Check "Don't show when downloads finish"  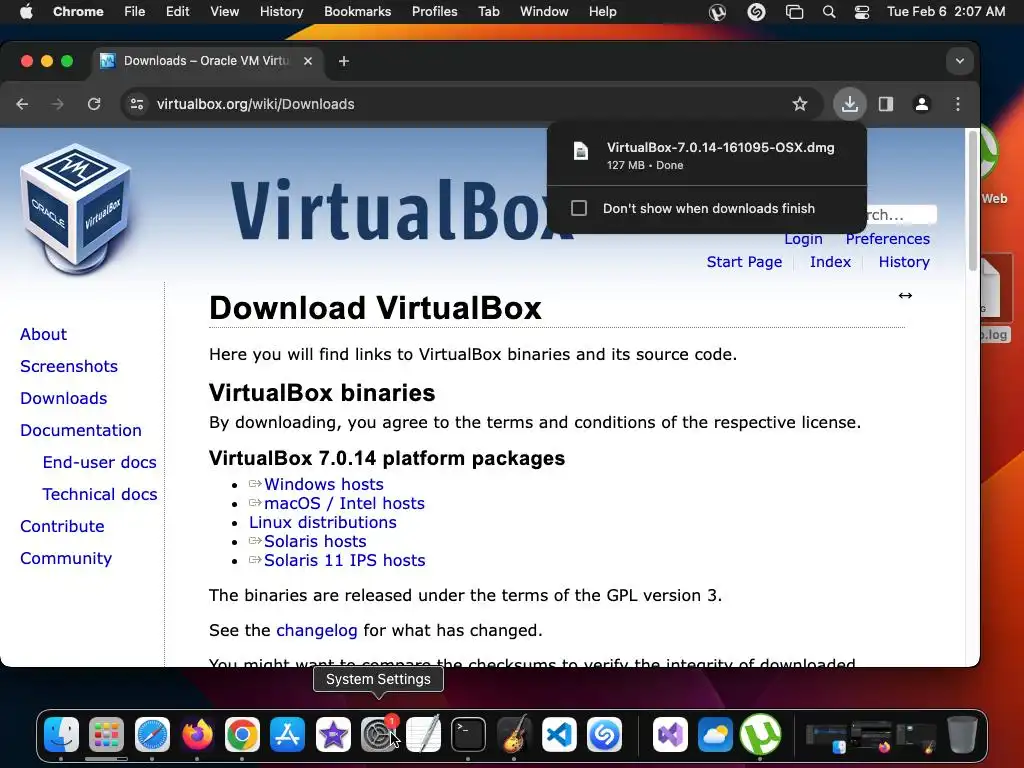pos(579,208)
